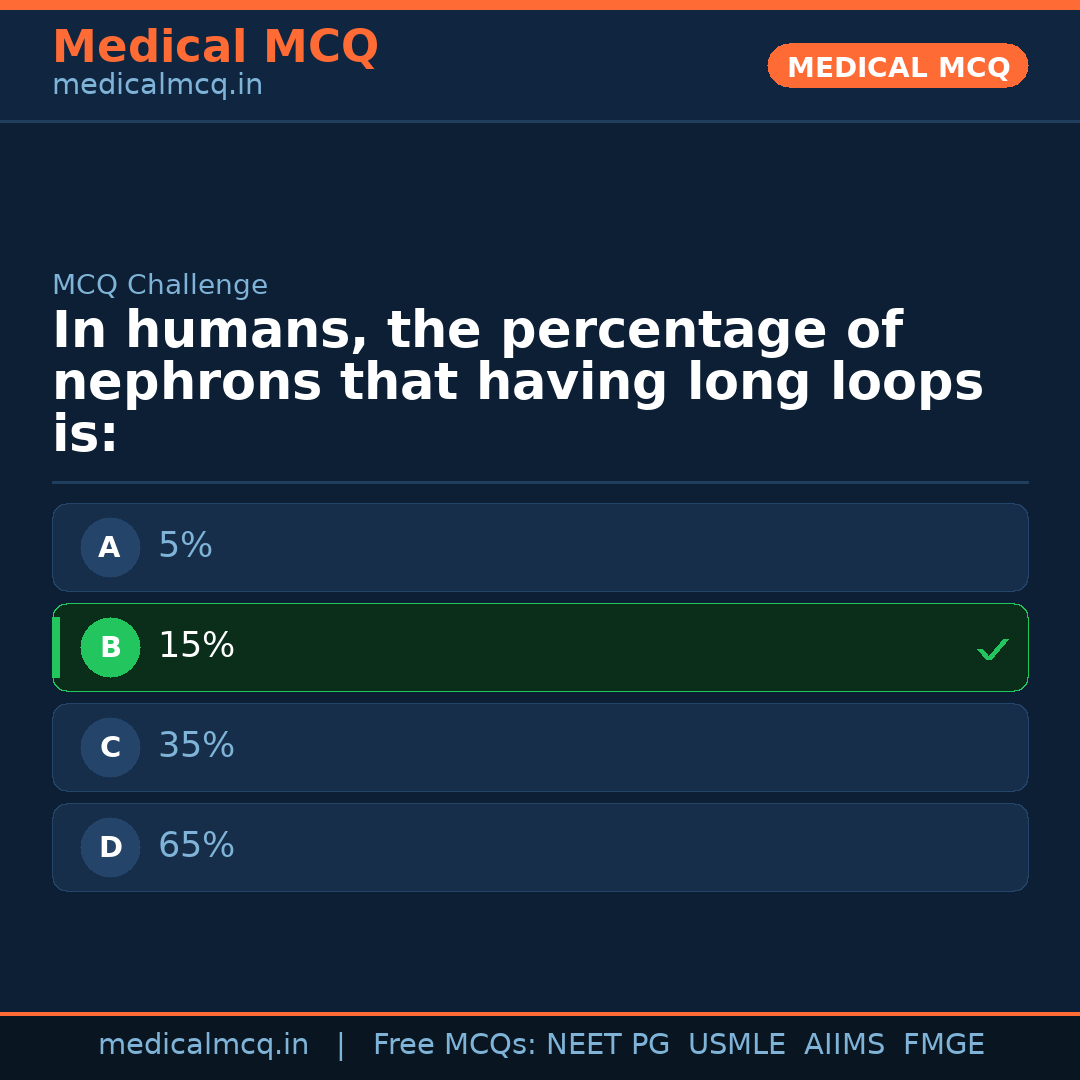Click the letter C circle badge

(x=110, y=748)
